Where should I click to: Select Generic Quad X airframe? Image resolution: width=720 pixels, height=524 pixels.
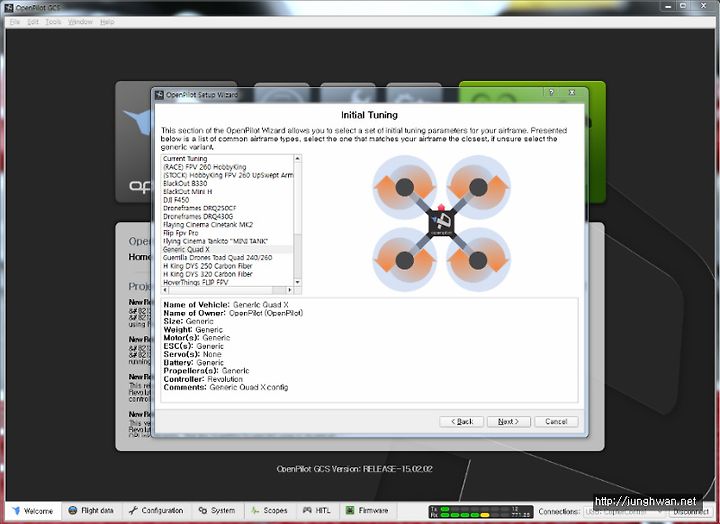[x=227, y=249]
